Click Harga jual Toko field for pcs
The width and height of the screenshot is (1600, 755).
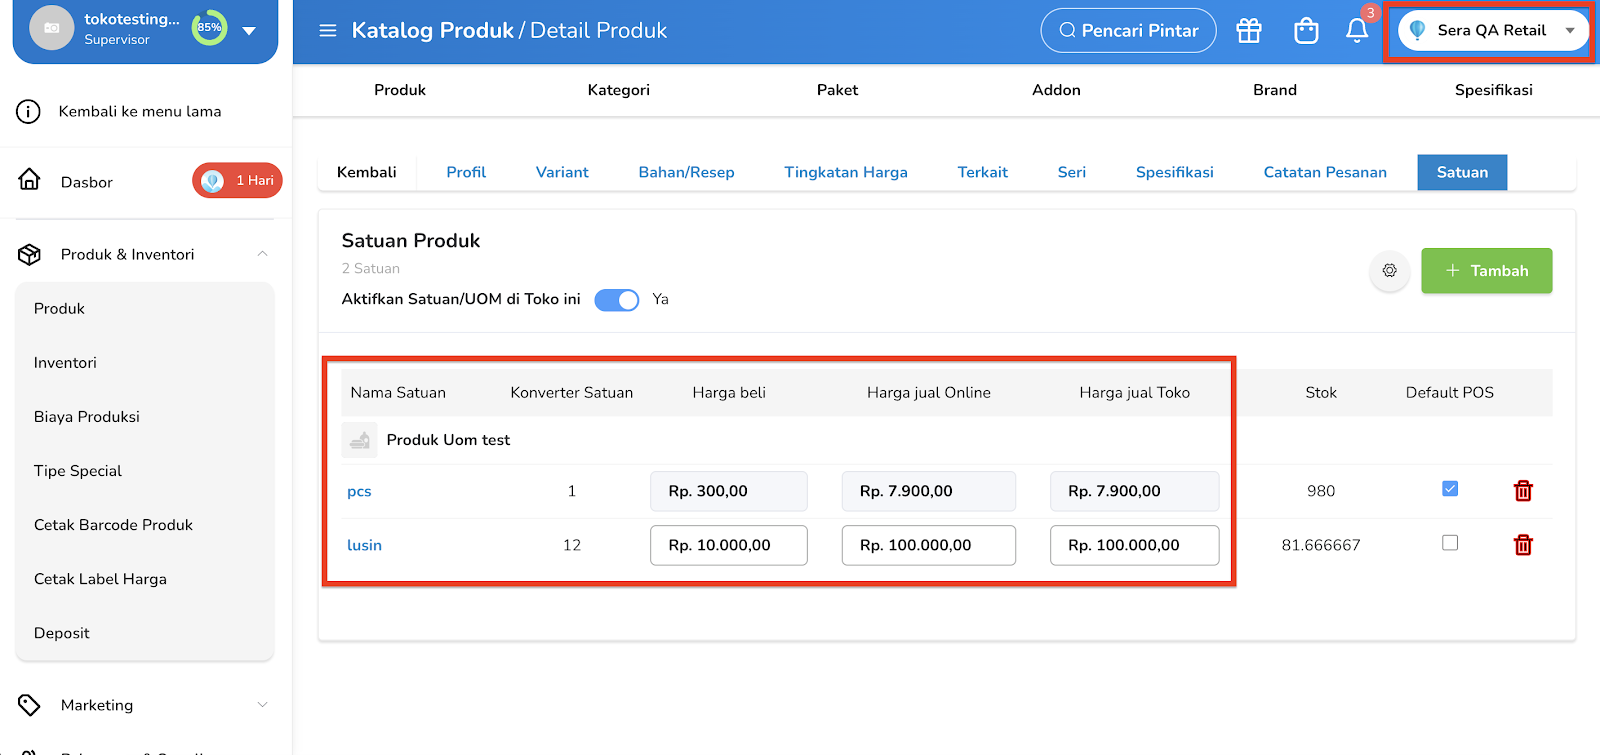point(1135,491)
